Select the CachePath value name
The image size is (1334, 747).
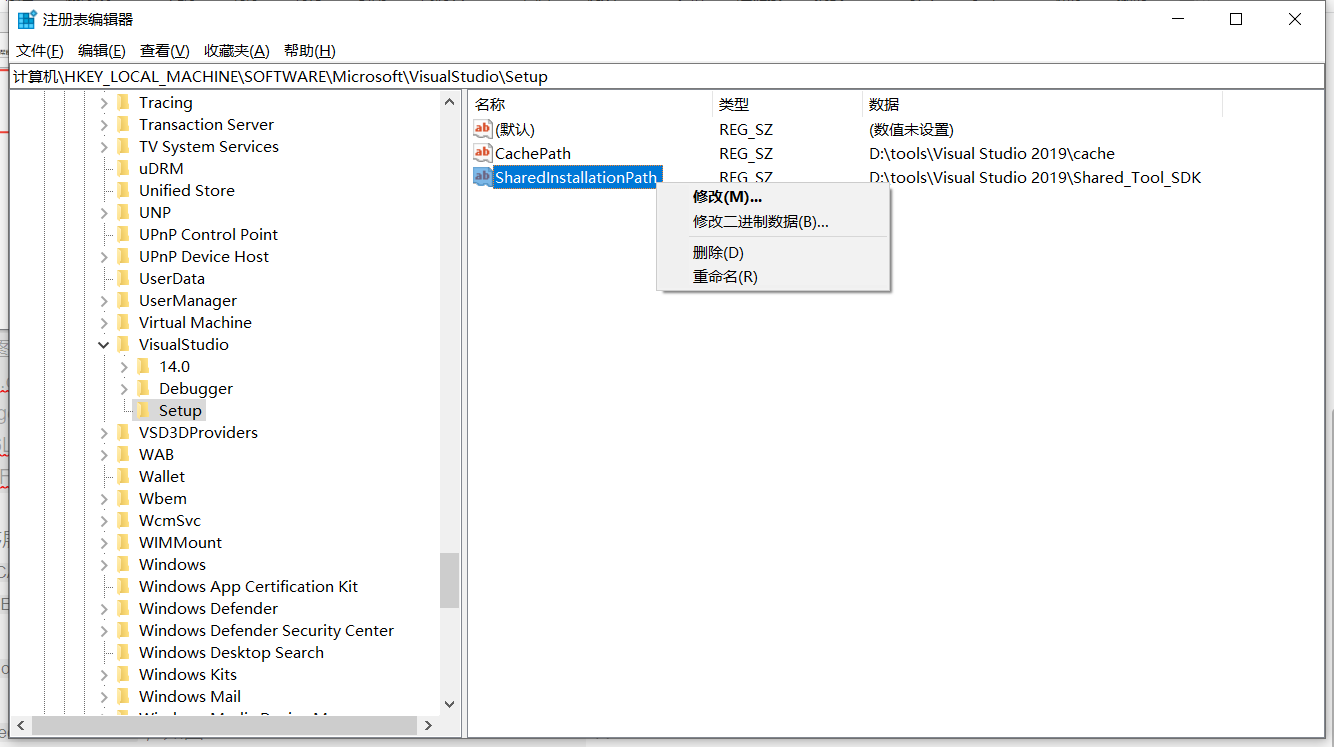click(533, 153)
